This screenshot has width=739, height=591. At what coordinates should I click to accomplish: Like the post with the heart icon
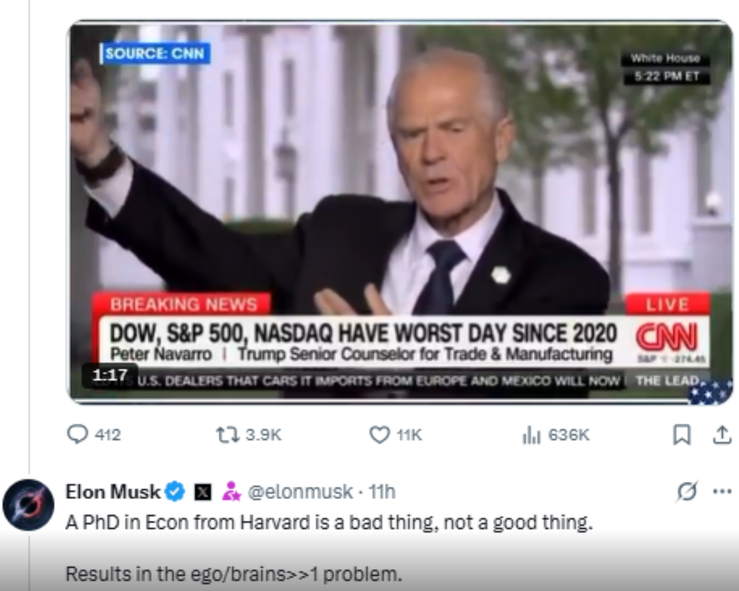pos(379,434)
